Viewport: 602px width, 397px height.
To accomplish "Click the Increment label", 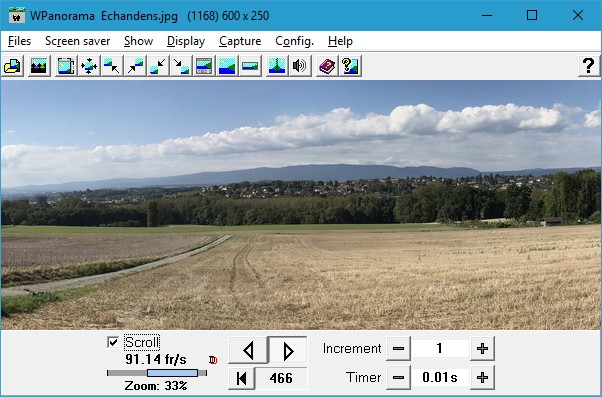I will tap(352, 348).
